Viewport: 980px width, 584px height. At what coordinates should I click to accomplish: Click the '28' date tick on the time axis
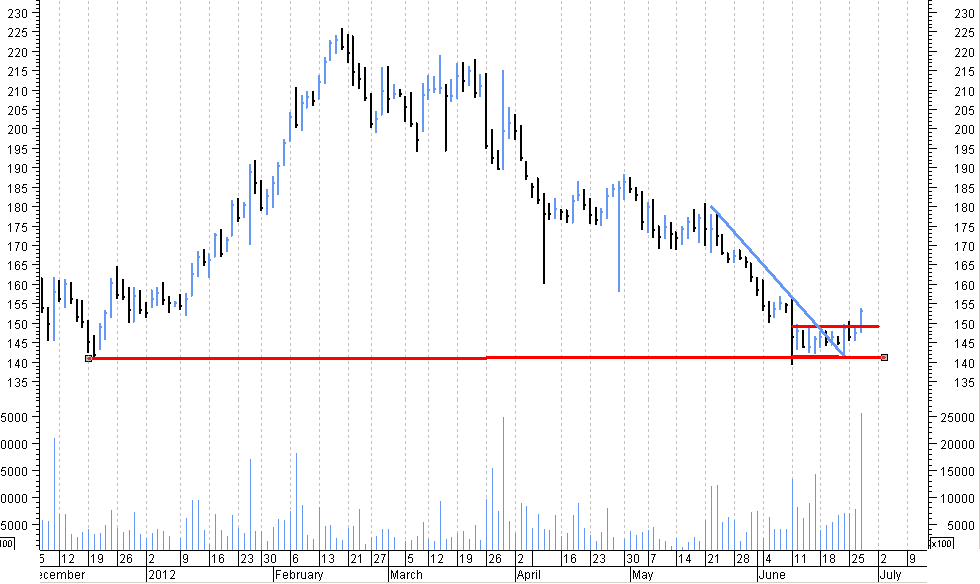(x=742, y=558)
